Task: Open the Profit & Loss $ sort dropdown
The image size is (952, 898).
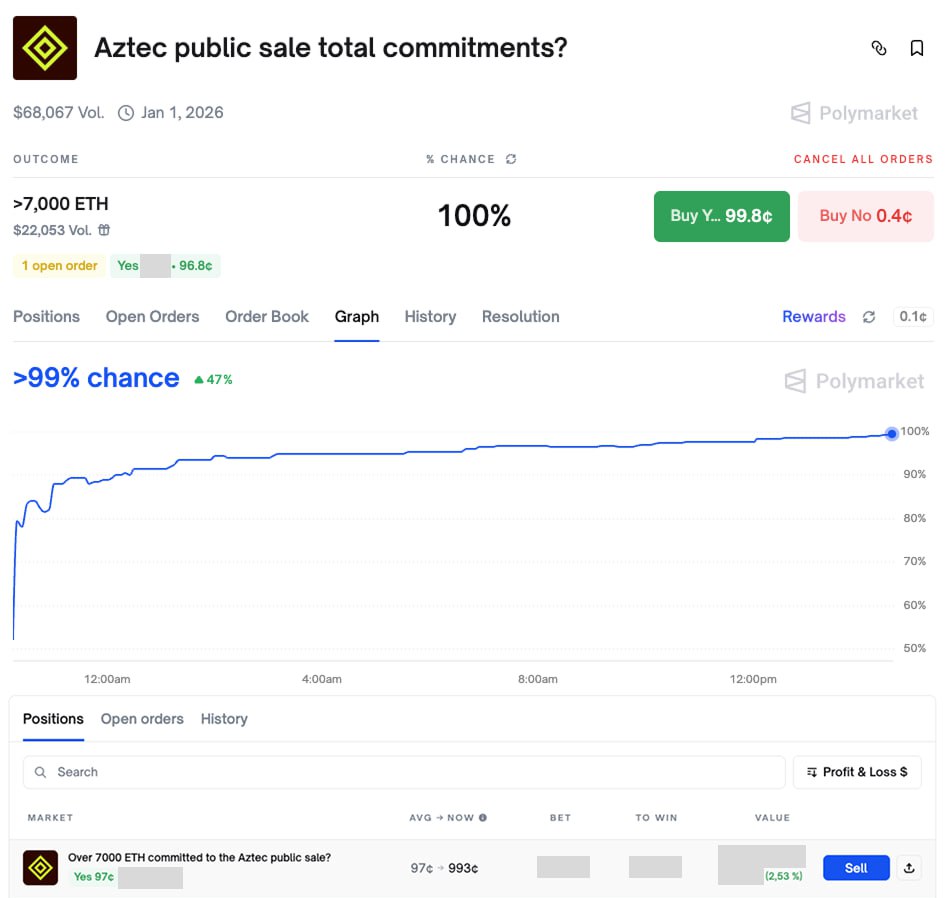Action: (857, 772)
